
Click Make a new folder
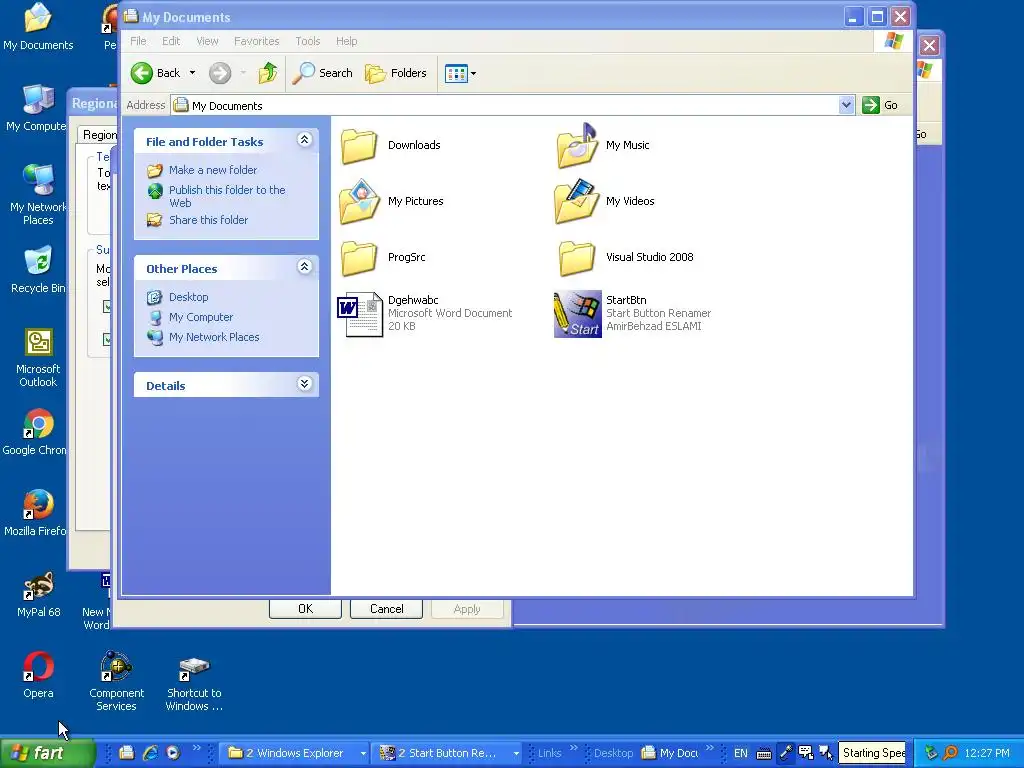click(213, 170)
